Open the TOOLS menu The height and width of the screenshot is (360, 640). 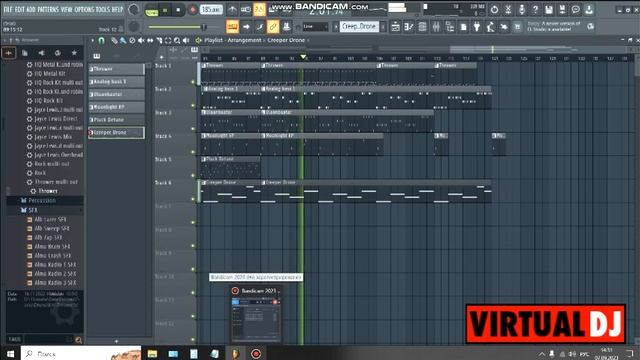[103, 9]
